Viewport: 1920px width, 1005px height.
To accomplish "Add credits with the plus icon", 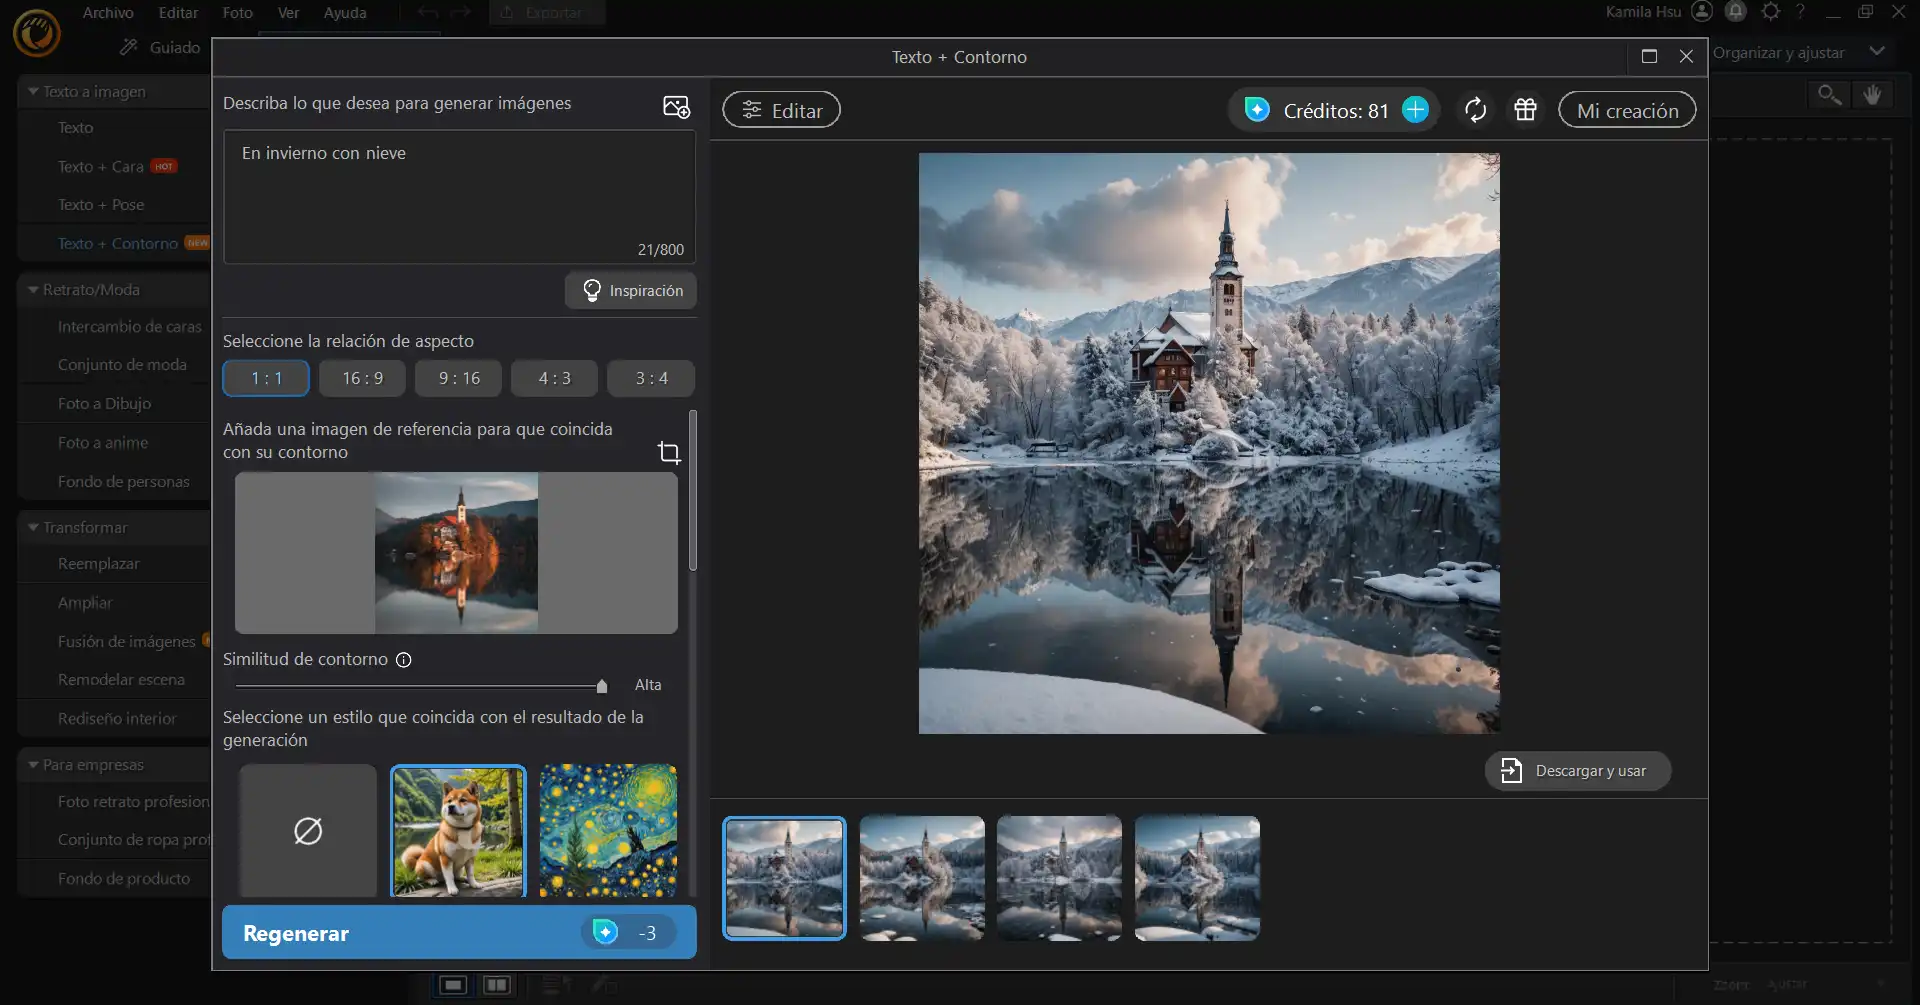I will (x=1415, y=110).
